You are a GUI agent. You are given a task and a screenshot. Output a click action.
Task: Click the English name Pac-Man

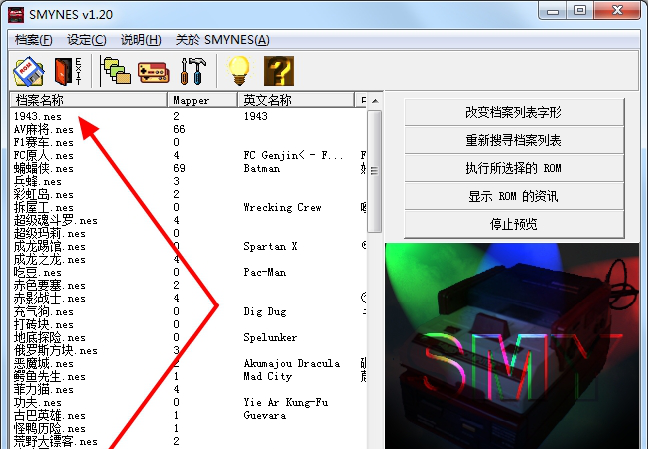pyautogui.click(x=264, y=273)
